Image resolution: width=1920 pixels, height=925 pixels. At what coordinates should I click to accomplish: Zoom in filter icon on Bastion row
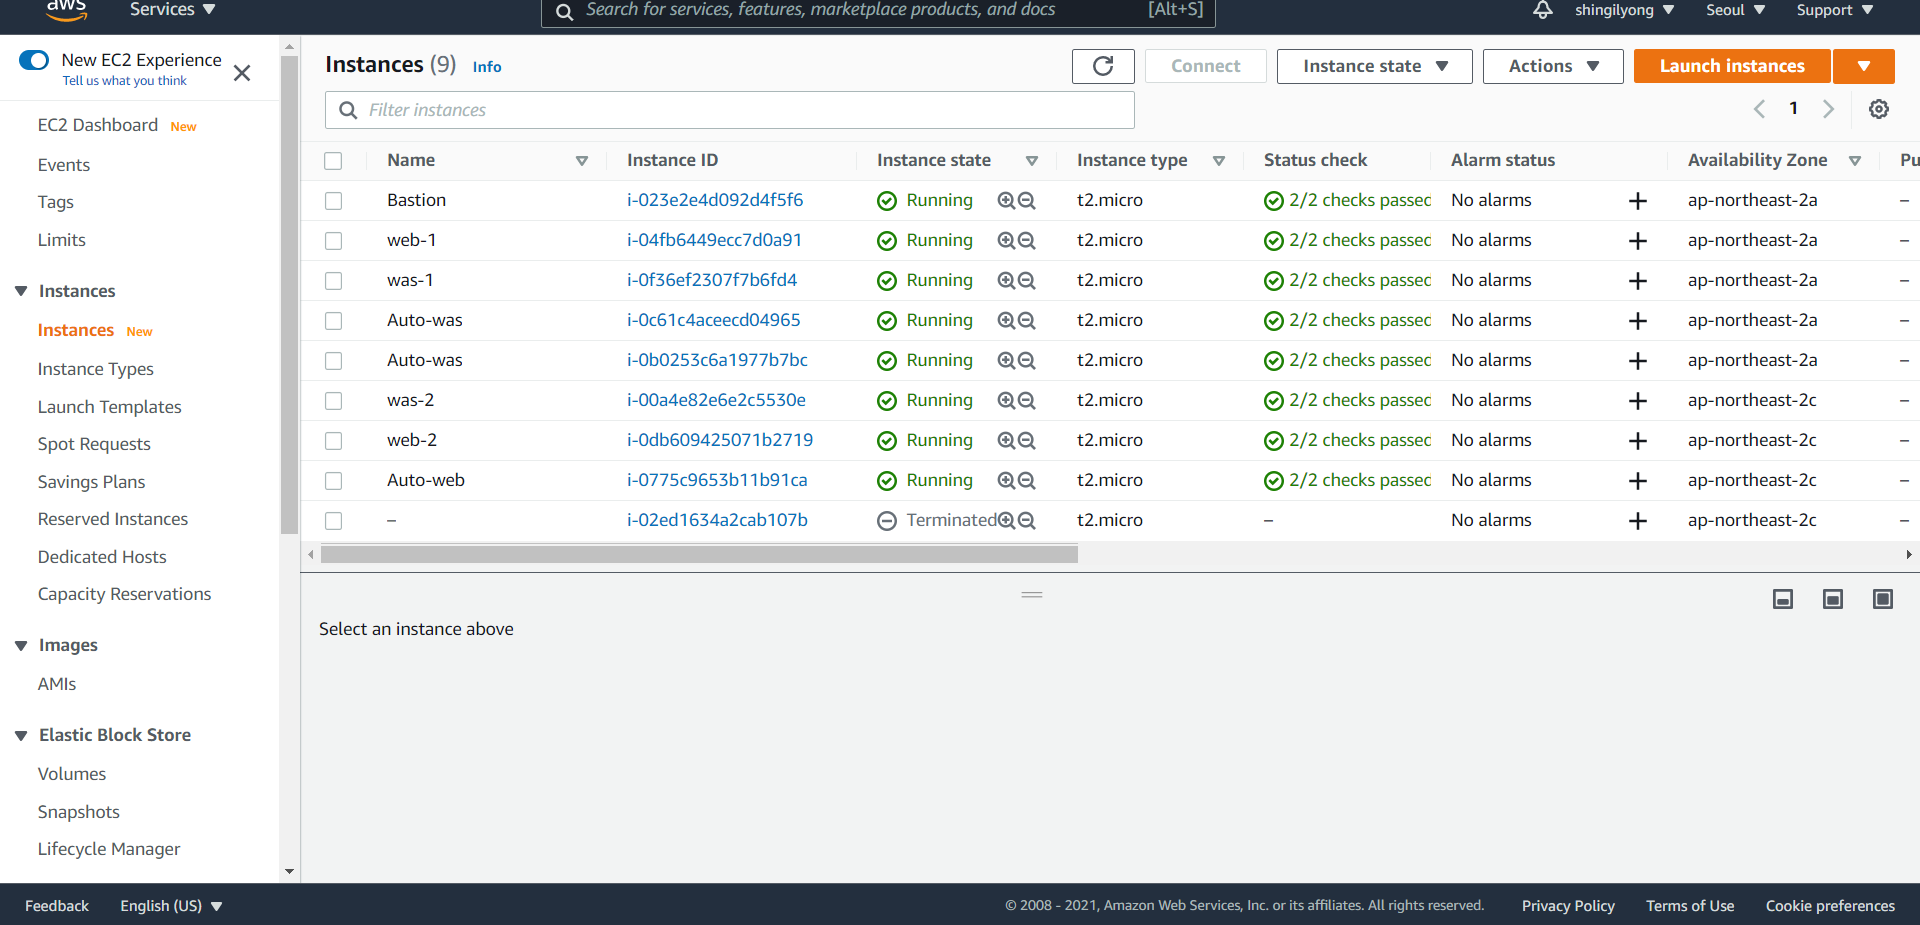tap(1006, 200)
